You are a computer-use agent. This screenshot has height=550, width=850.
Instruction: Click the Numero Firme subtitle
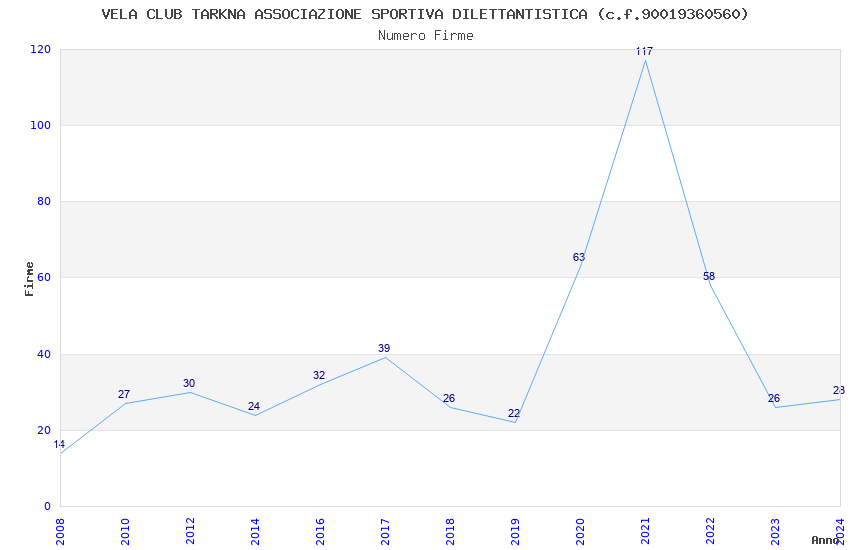coord(426,36)
